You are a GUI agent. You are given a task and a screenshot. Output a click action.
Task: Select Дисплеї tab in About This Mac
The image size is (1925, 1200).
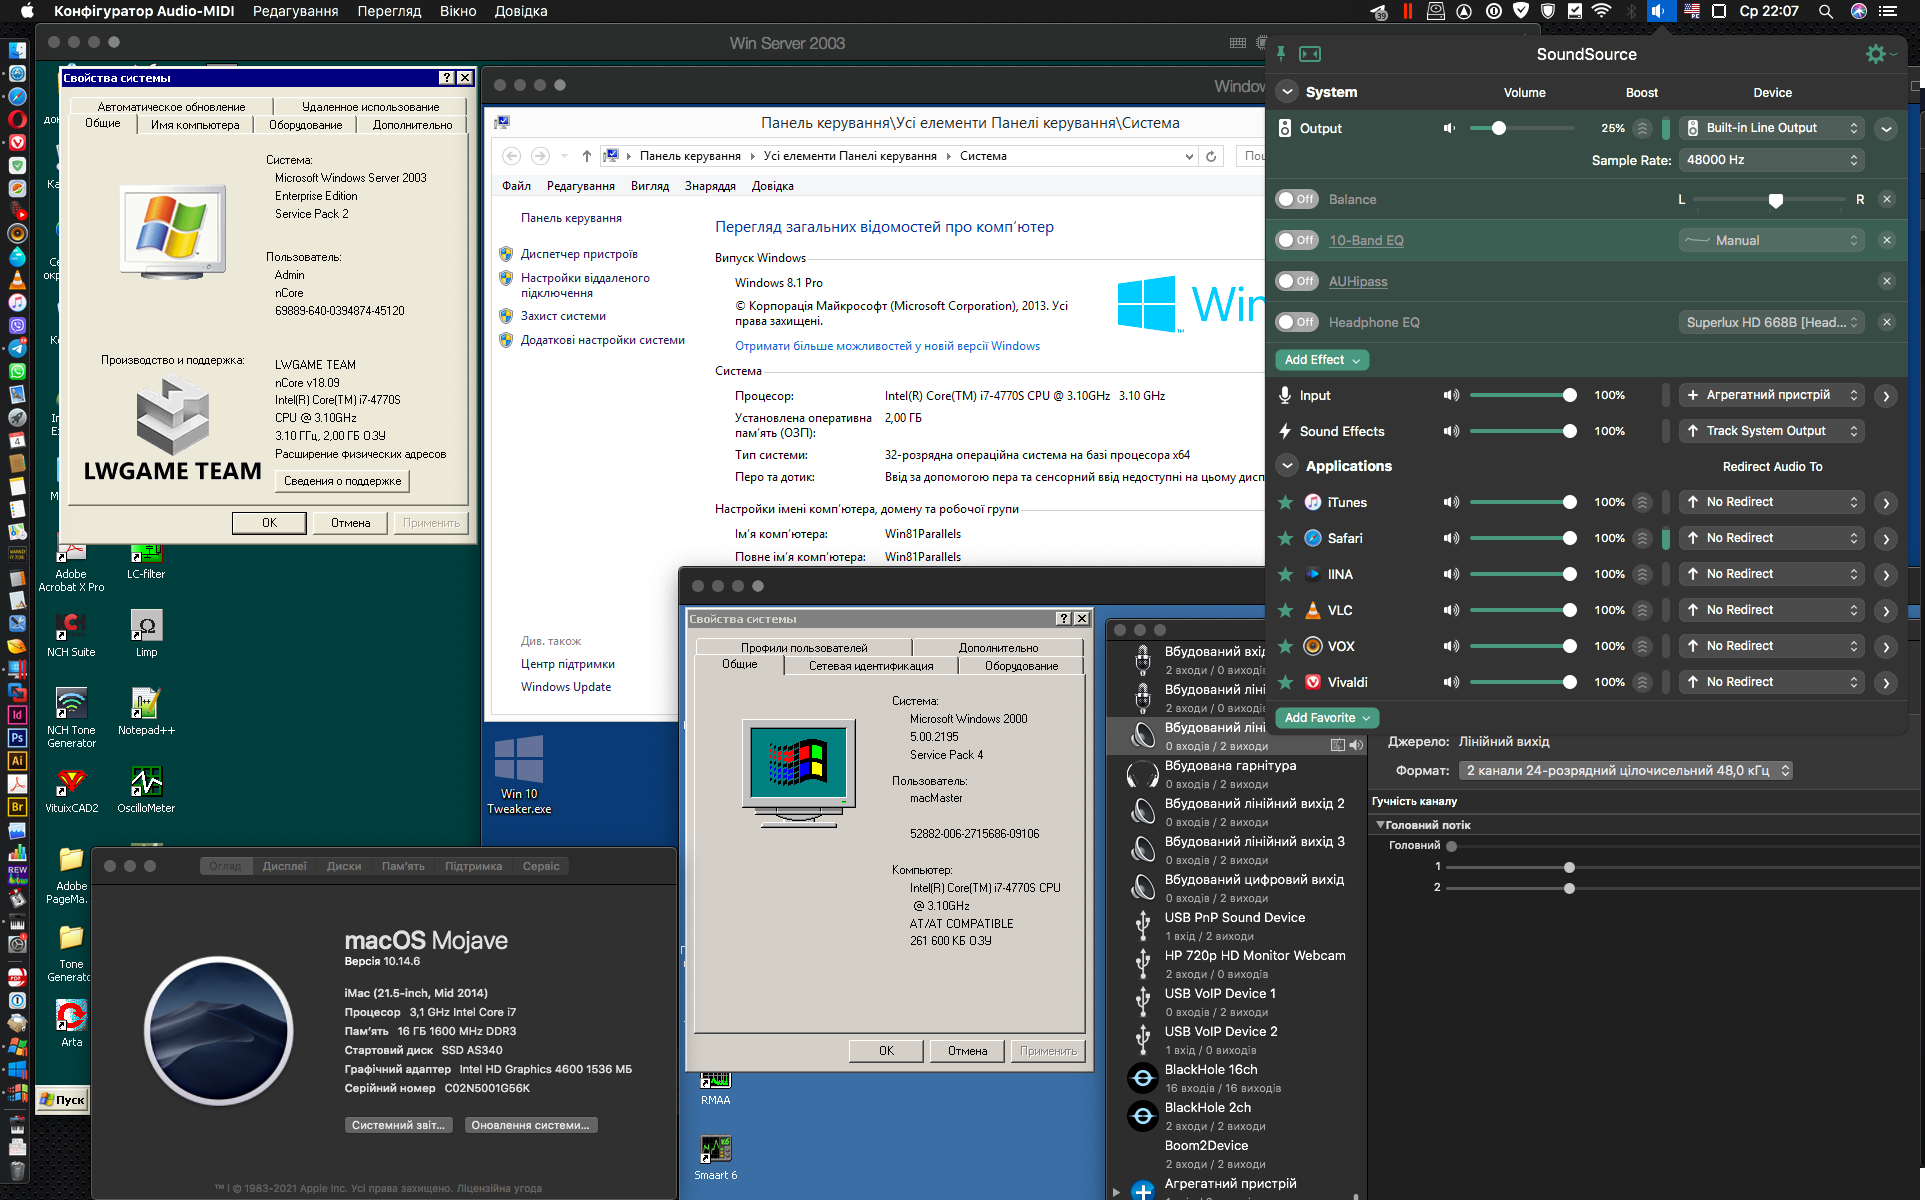285,866
